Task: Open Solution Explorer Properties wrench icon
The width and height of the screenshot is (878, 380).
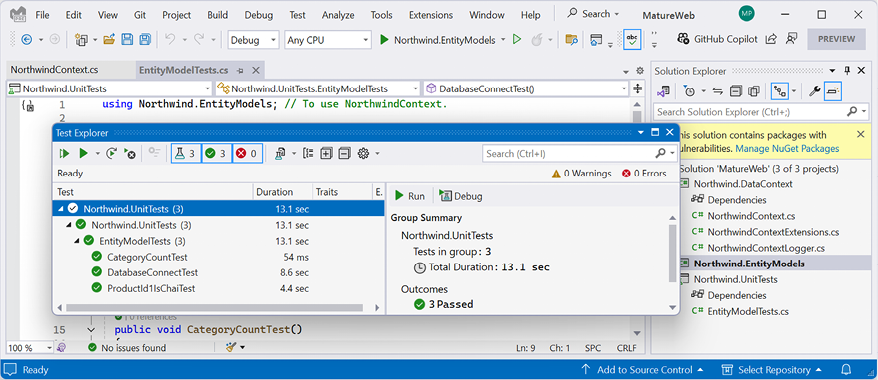Action: click(815, 91)
